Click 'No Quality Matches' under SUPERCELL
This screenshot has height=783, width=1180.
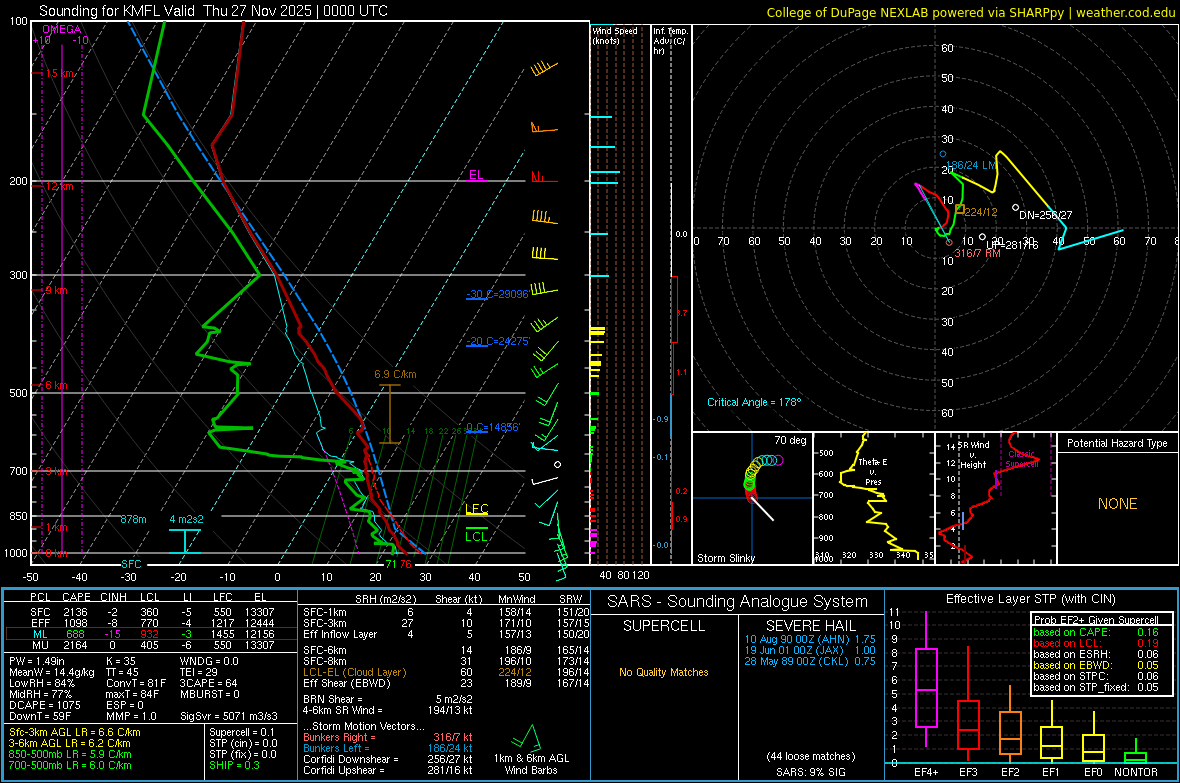click(664, 672)
